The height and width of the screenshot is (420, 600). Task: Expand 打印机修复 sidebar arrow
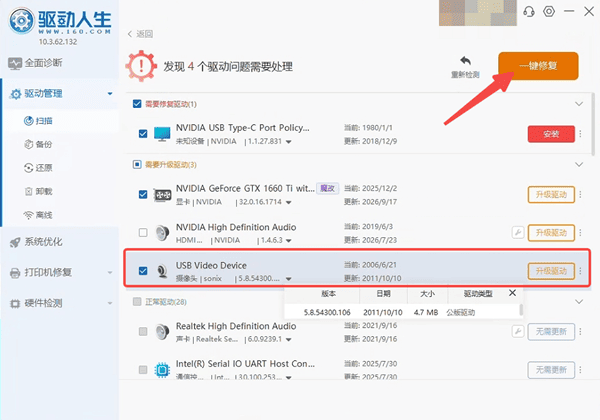pyautogui.click(x=110, y=273)
